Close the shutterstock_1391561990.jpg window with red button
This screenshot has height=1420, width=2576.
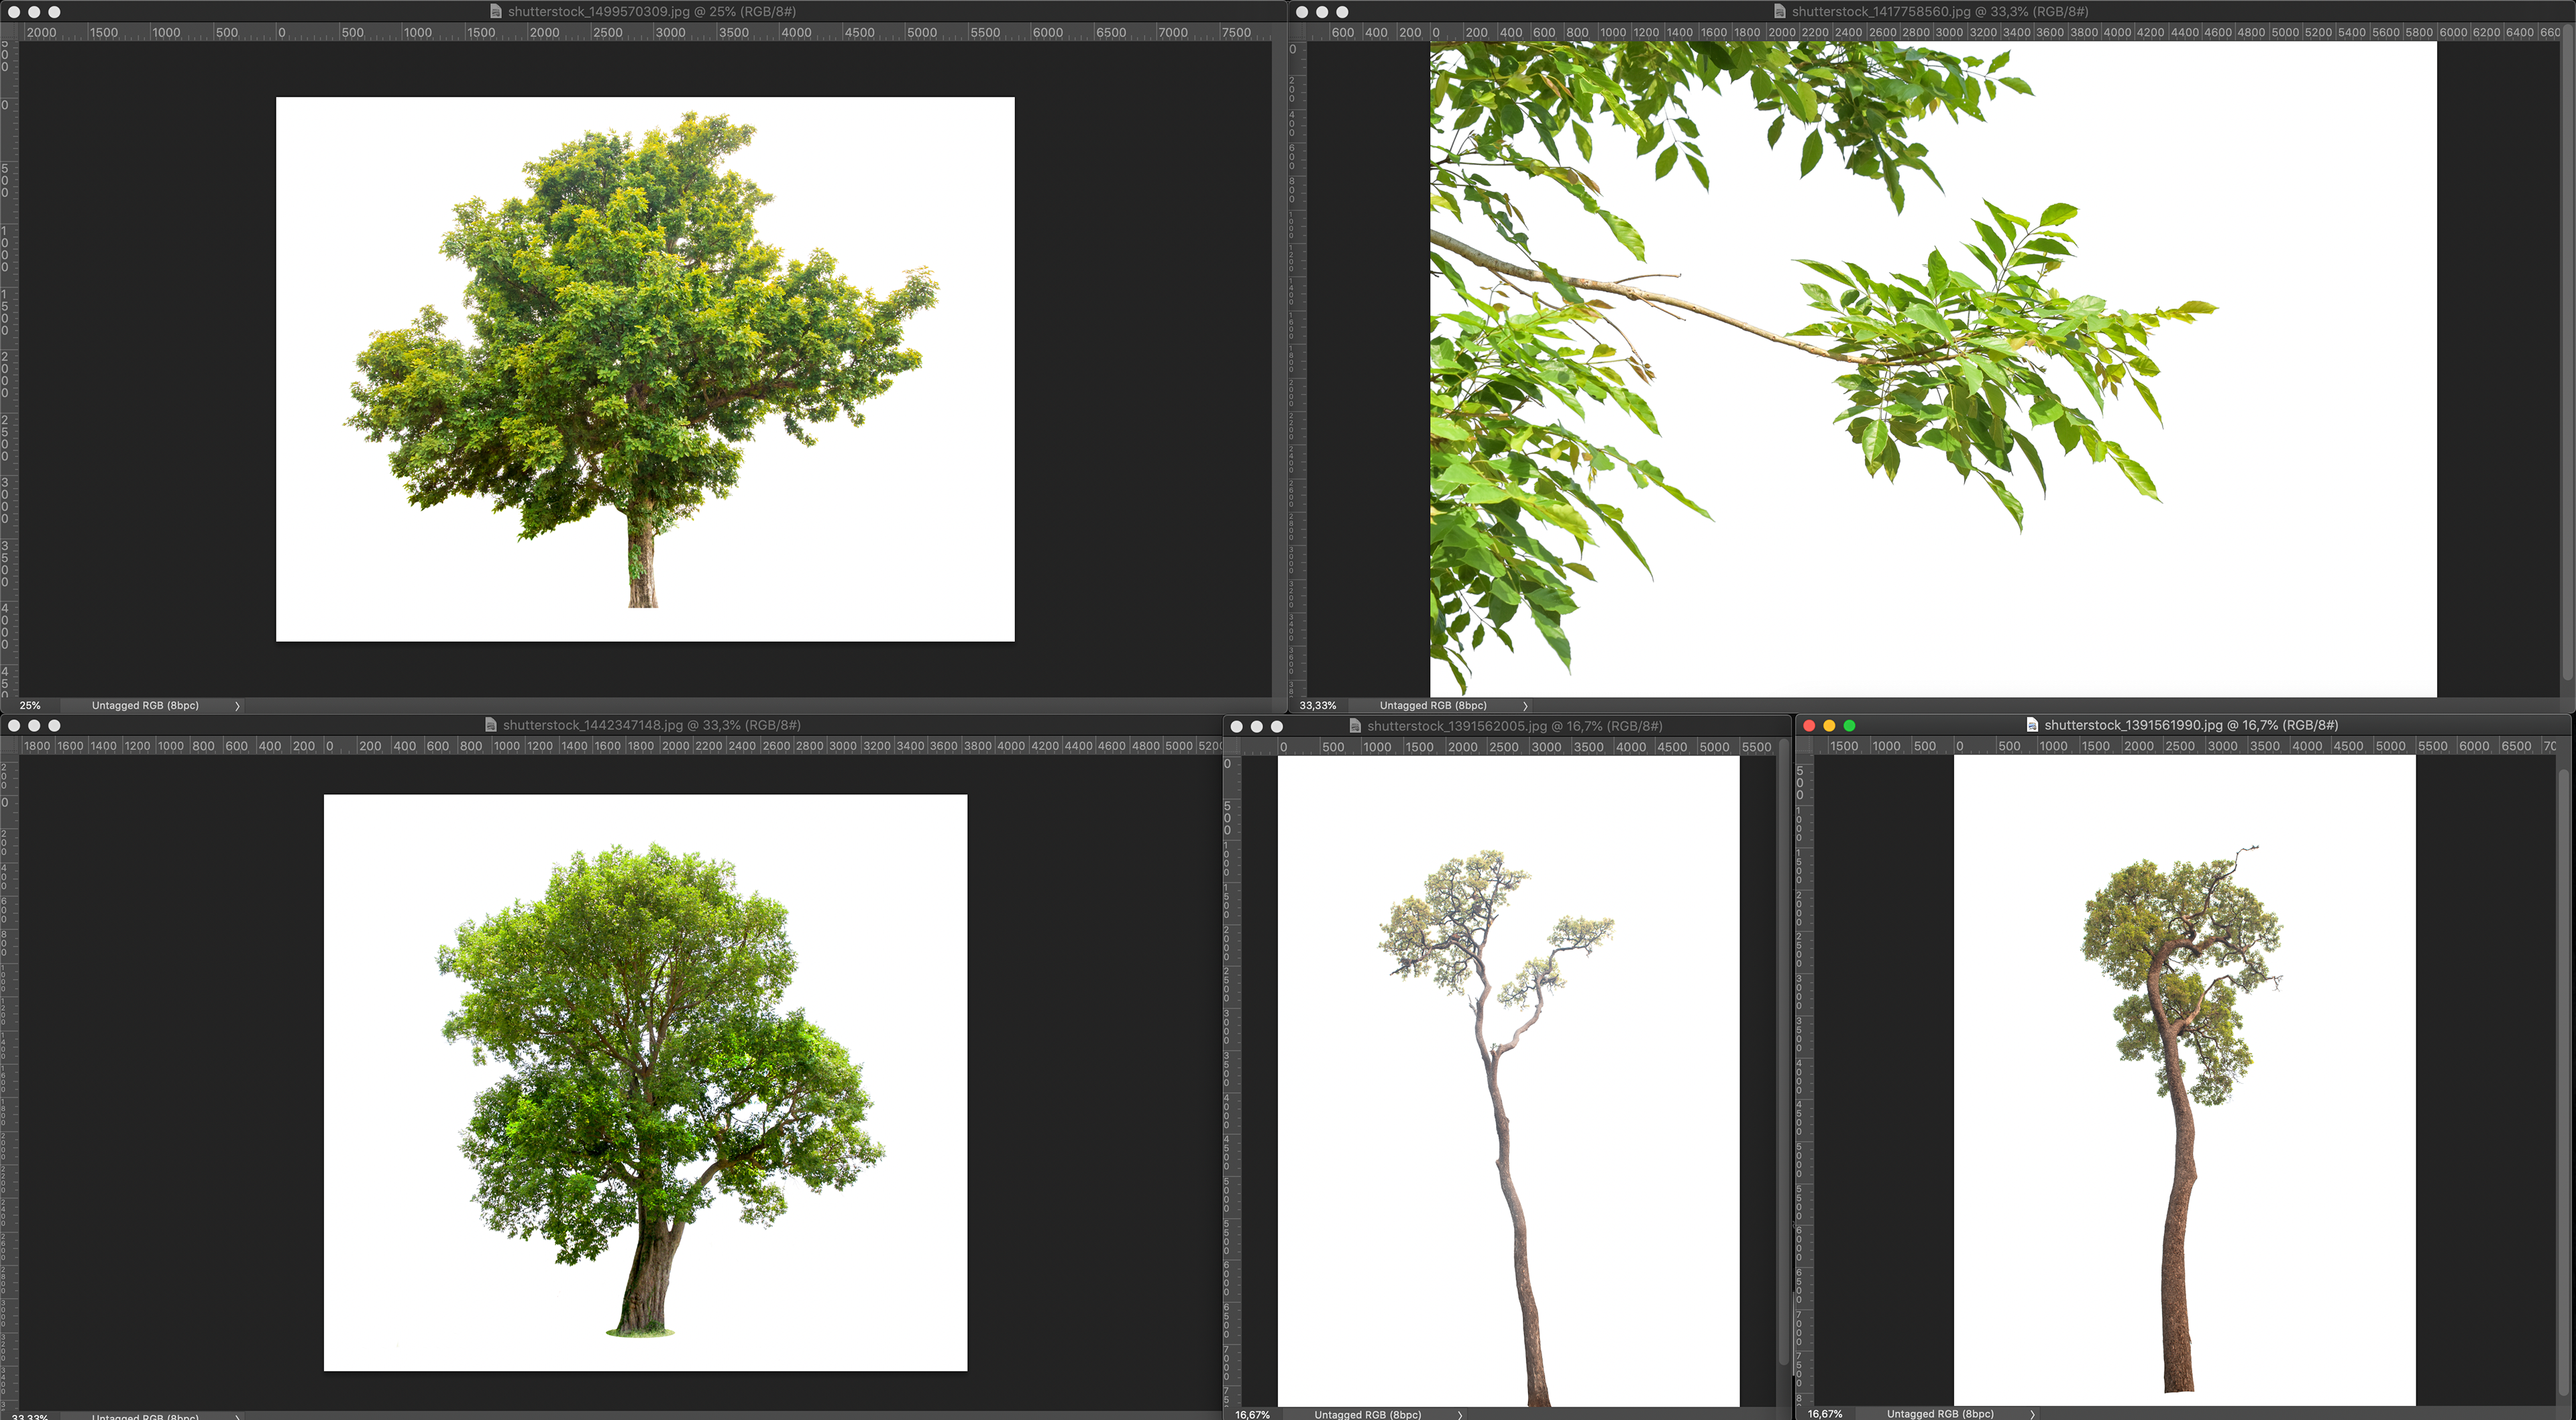(1808, 726)
